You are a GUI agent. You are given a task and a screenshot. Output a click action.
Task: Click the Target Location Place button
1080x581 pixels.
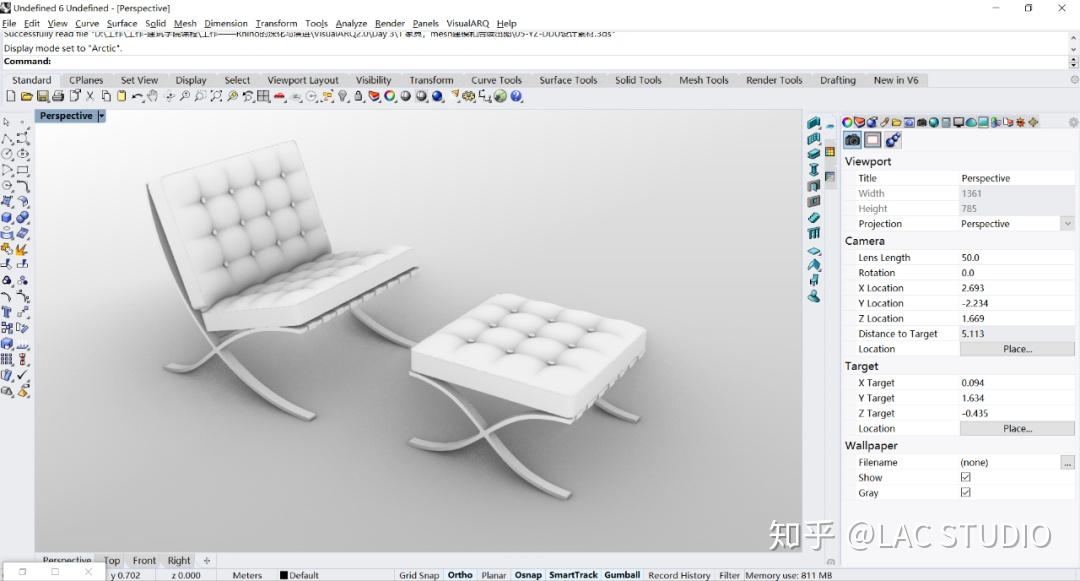1017,428
